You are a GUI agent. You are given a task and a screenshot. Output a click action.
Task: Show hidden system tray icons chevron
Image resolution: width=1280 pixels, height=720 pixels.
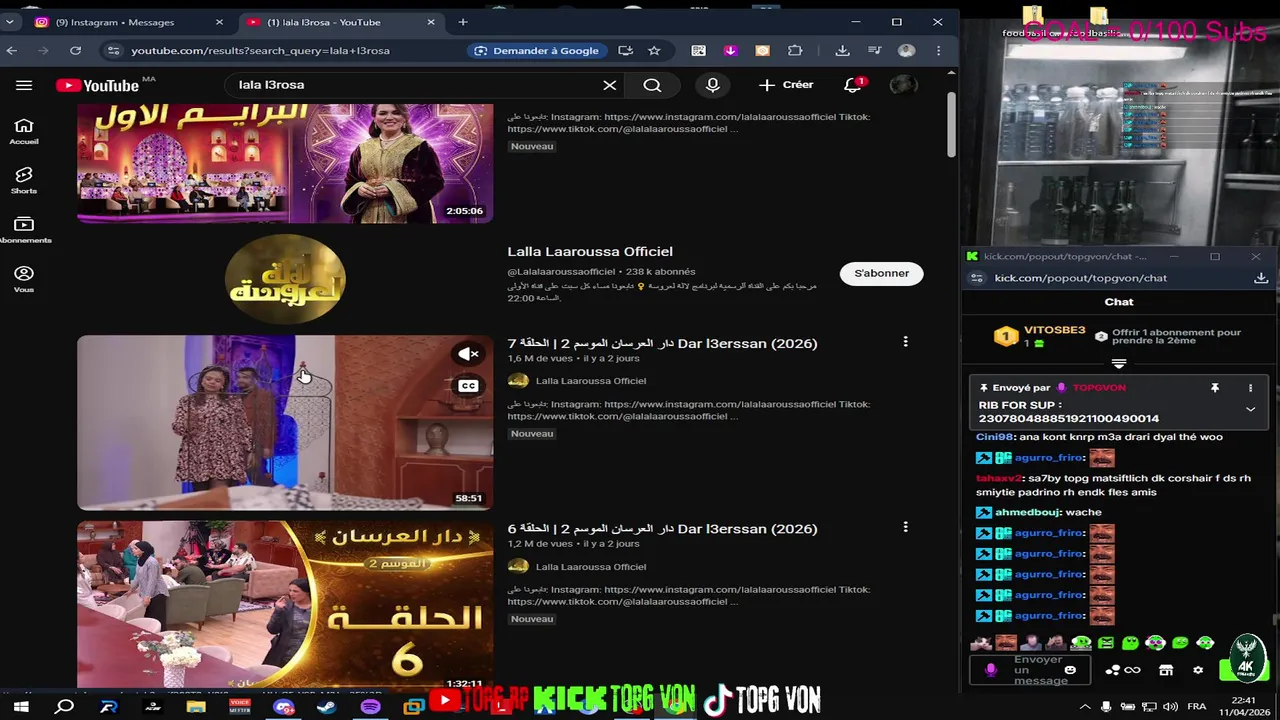pos(1085,707)
